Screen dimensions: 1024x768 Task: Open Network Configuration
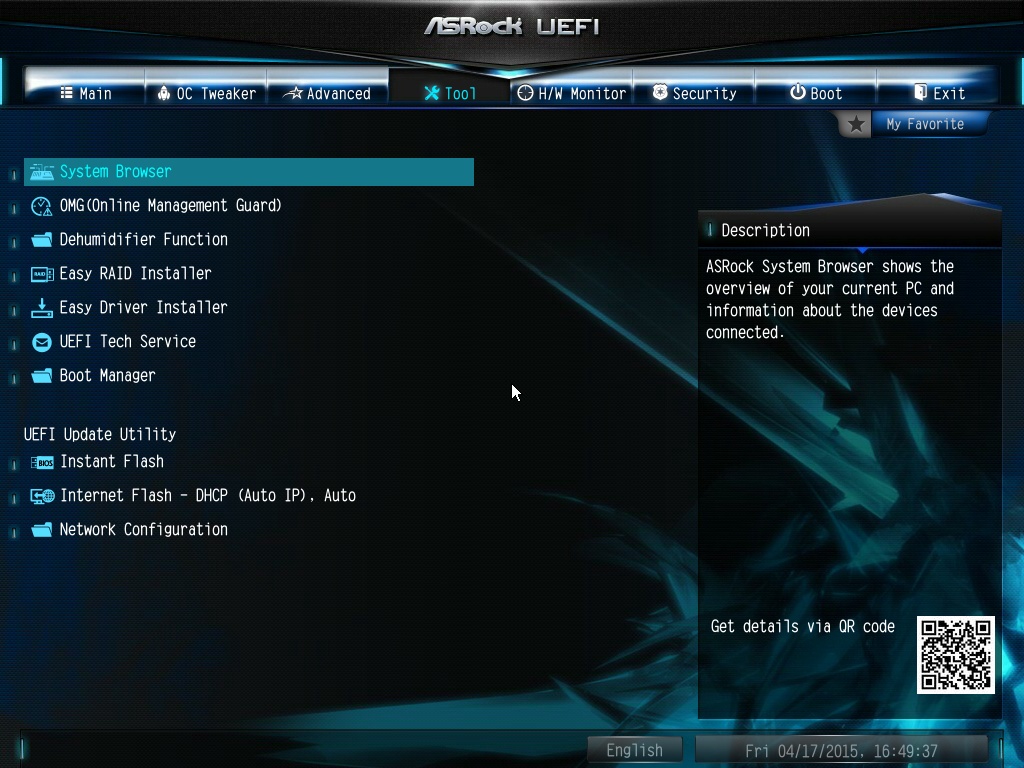click(144, 530)
